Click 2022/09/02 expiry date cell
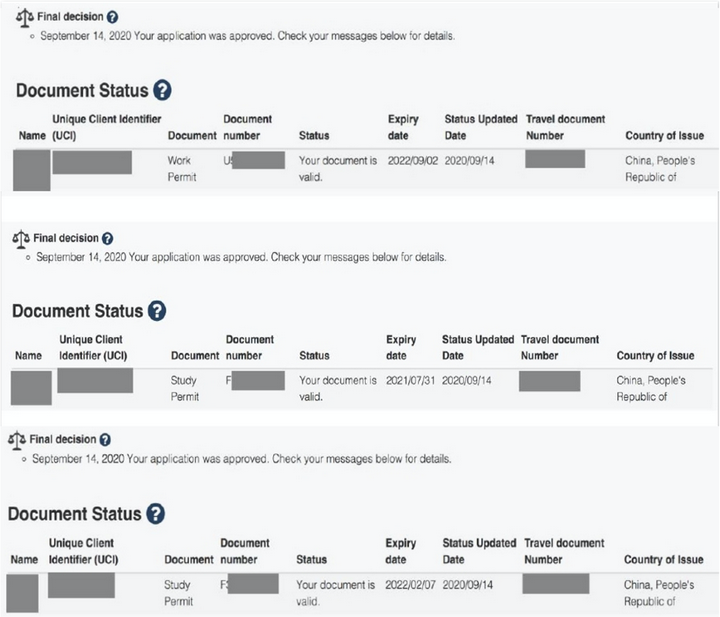 (412, 161)
